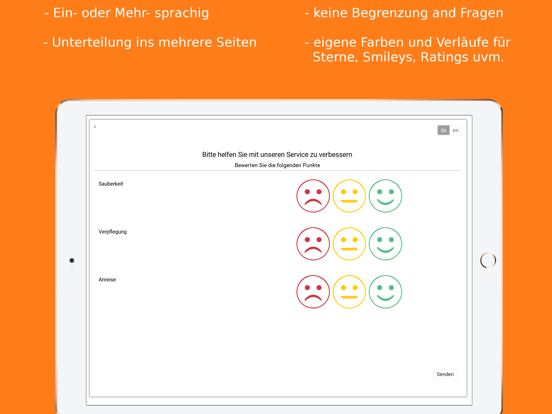Select the red sad smiley for Anreise
The height and width of the screenshot is (414, 552).
coord(313,292)
